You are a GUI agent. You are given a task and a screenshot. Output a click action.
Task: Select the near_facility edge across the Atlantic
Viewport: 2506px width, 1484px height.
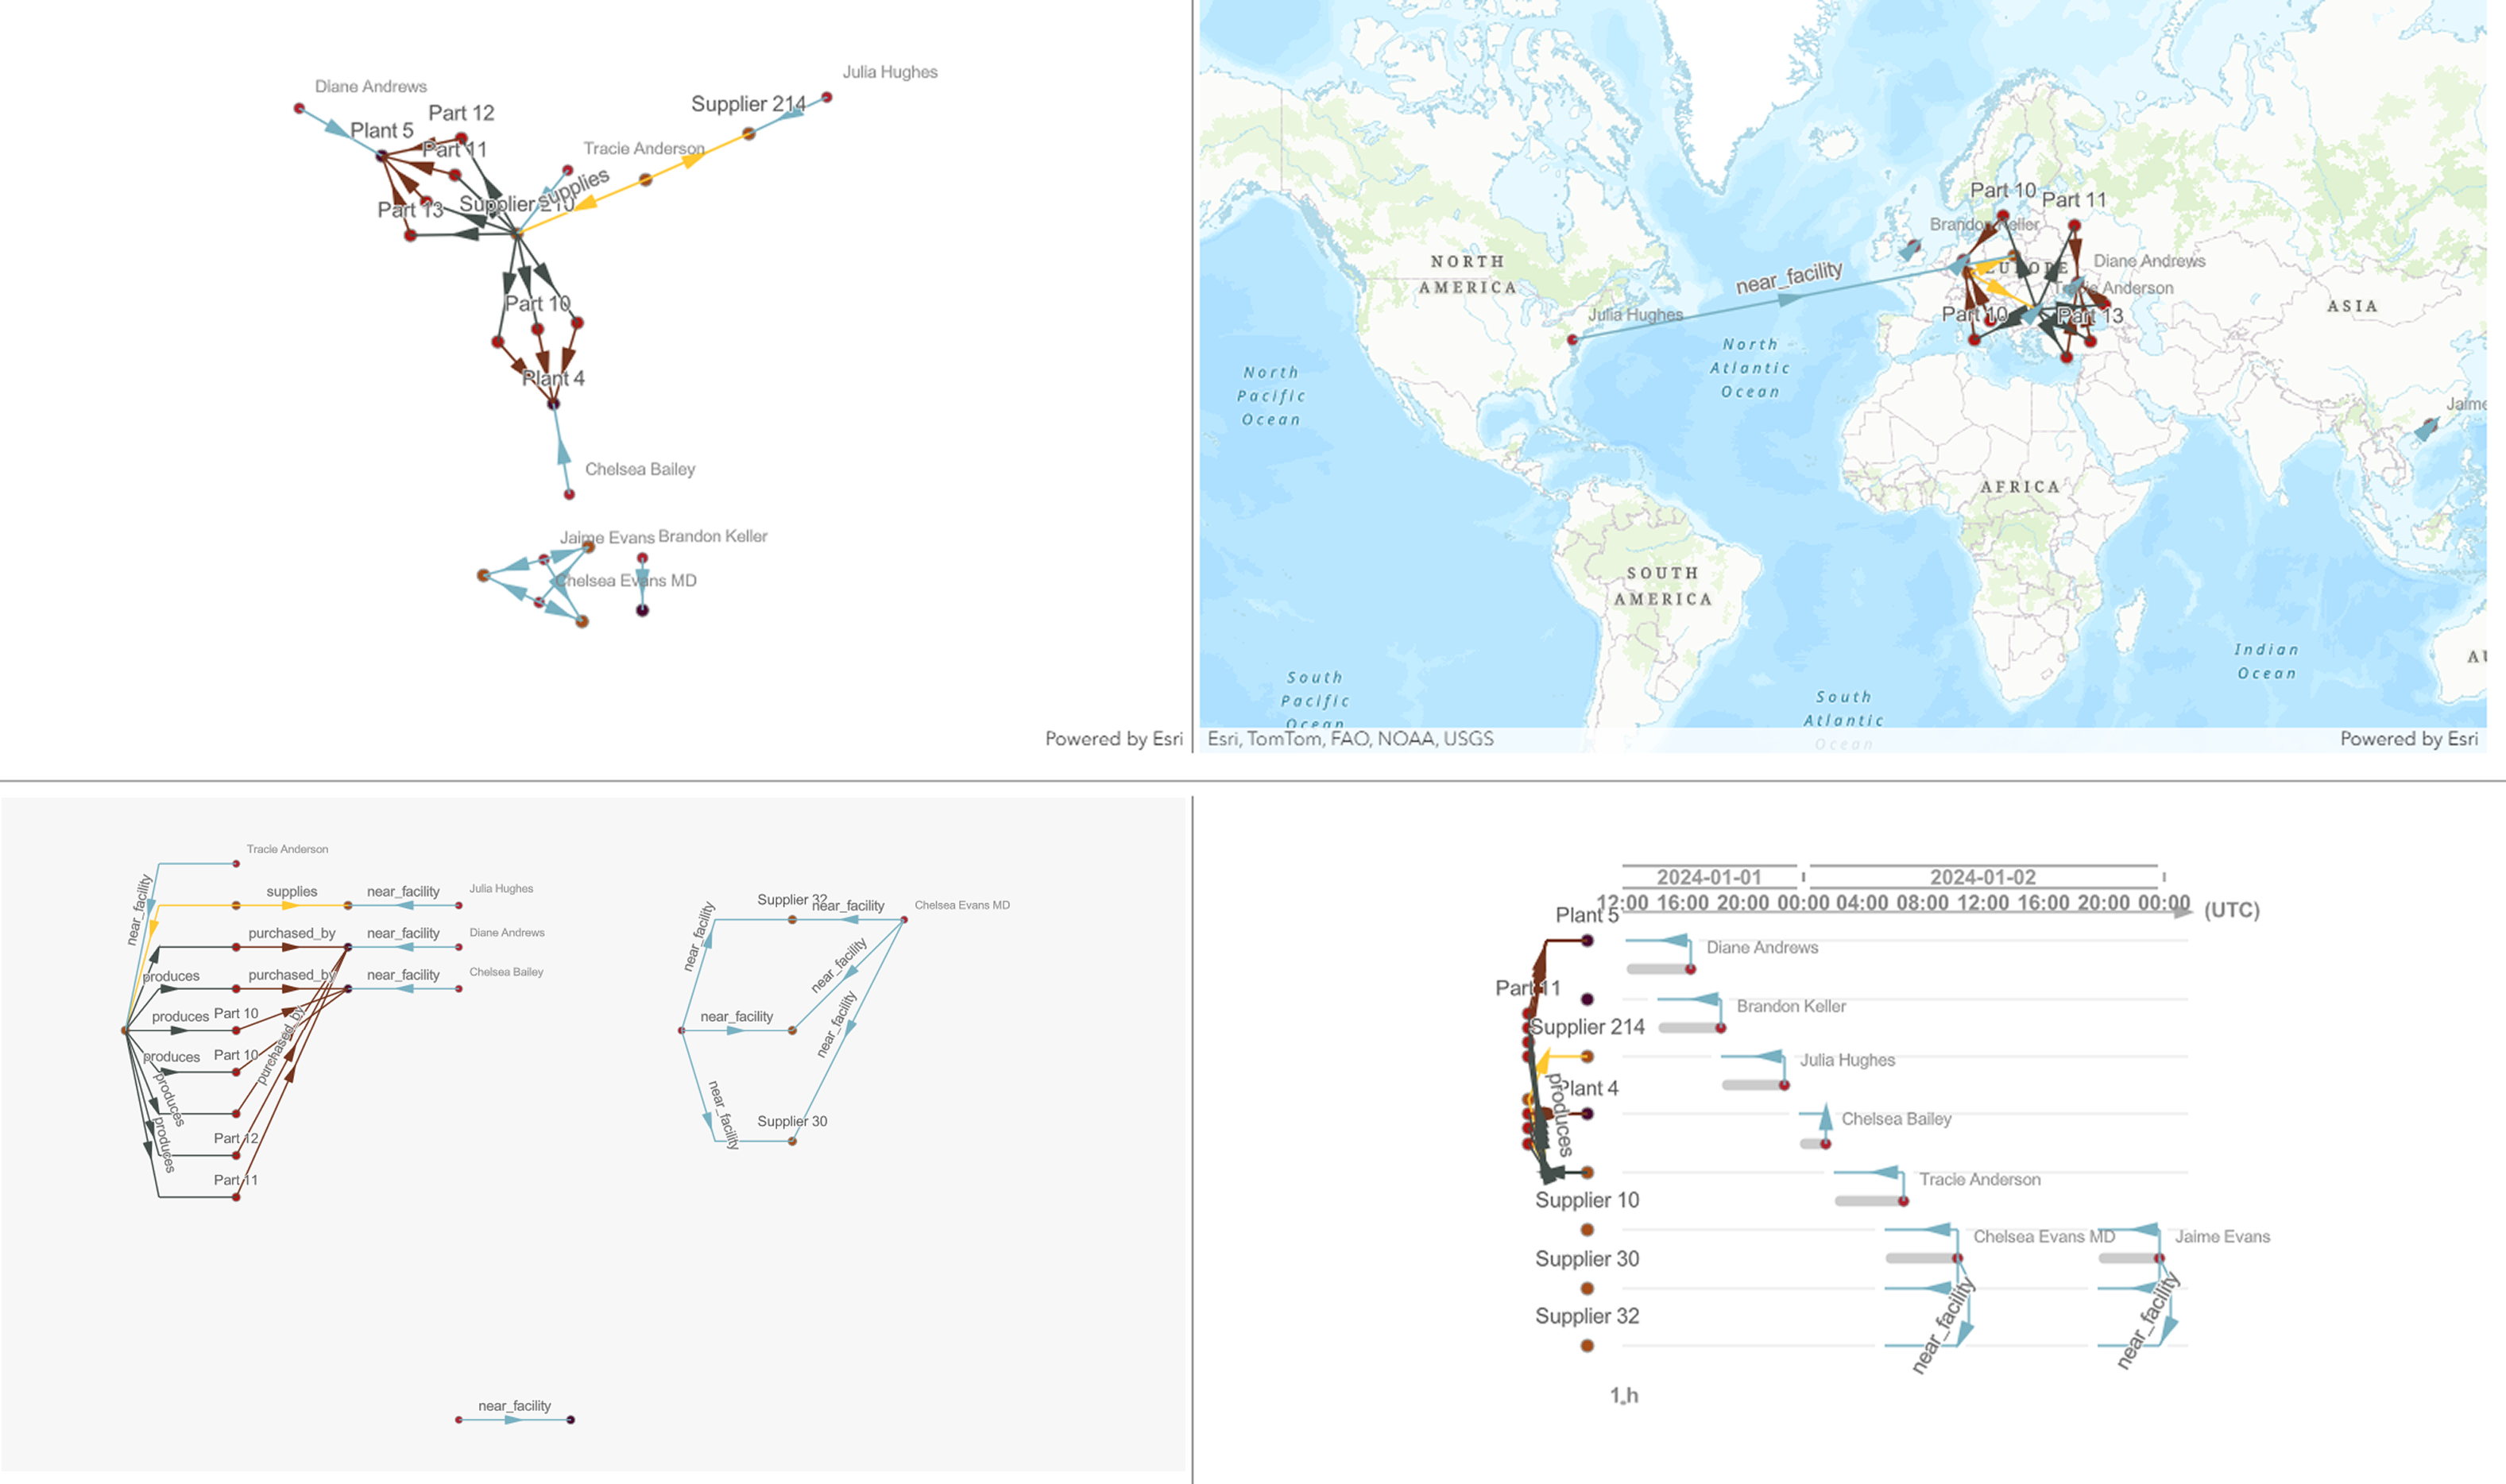tap(1790, 281)
